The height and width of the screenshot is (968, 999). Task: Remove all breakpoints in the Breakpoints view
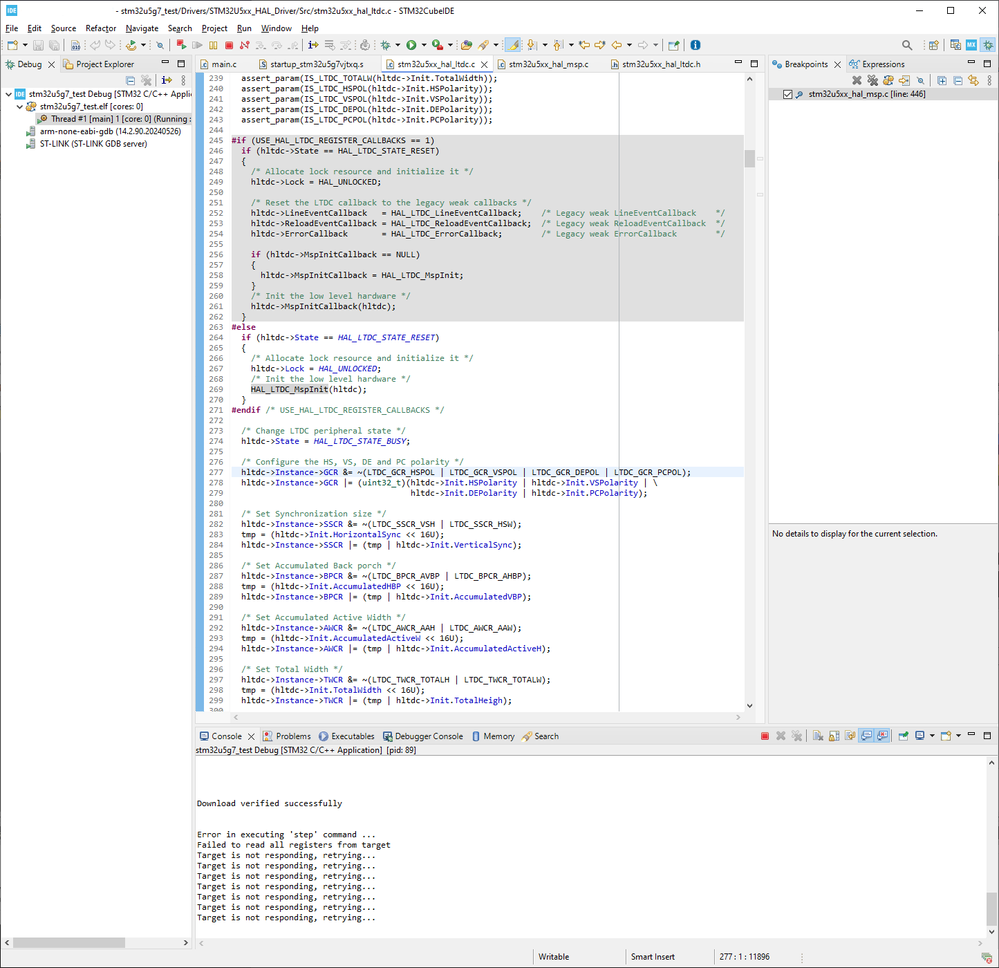872,81
